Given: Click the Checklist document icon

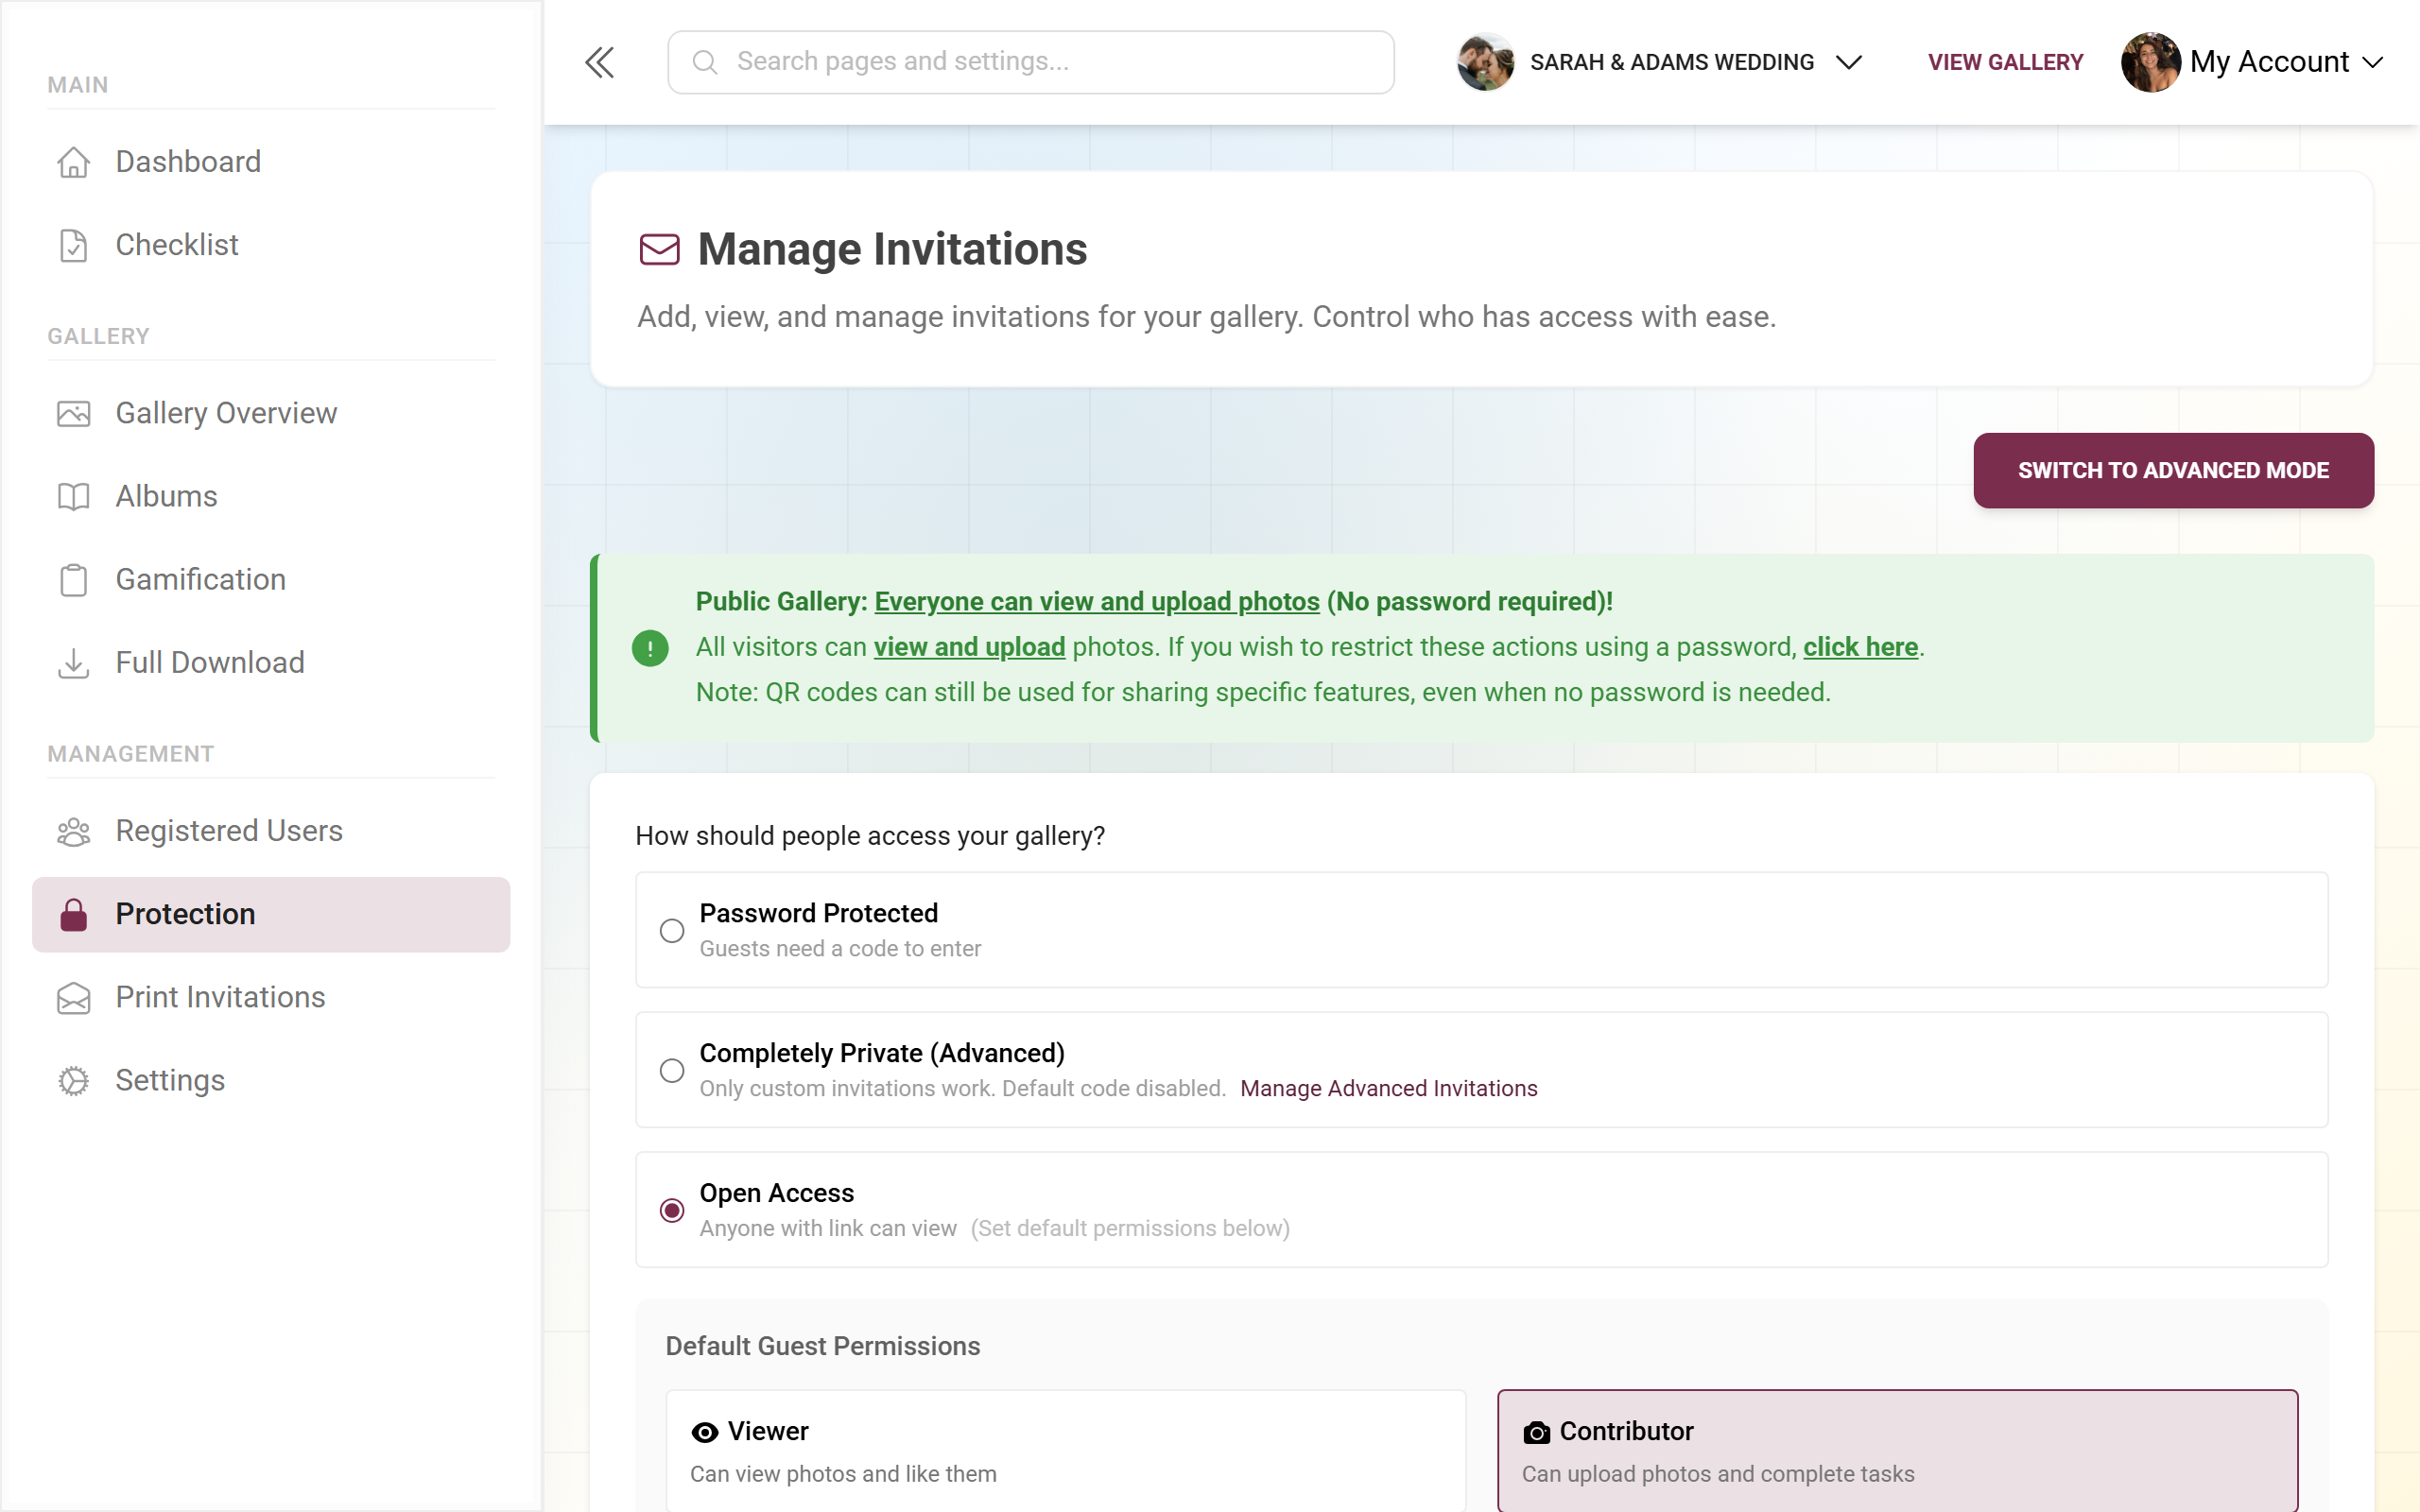Looking at the screenshot, I should coord(73,245).
